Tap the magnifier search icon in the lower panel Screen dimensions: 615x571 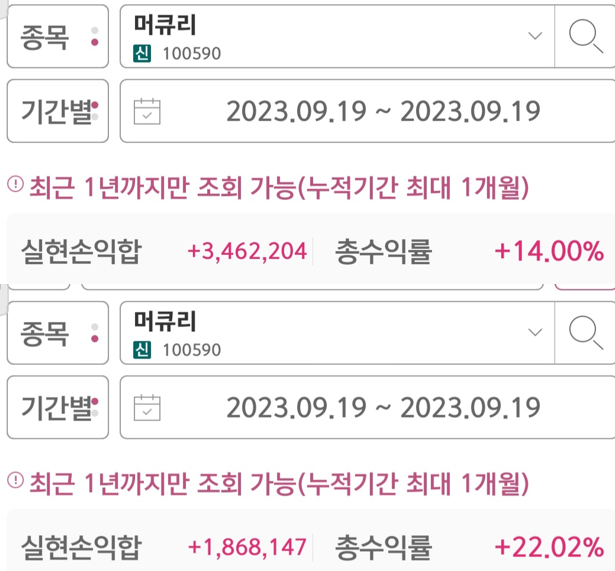[x=586, y=333]
